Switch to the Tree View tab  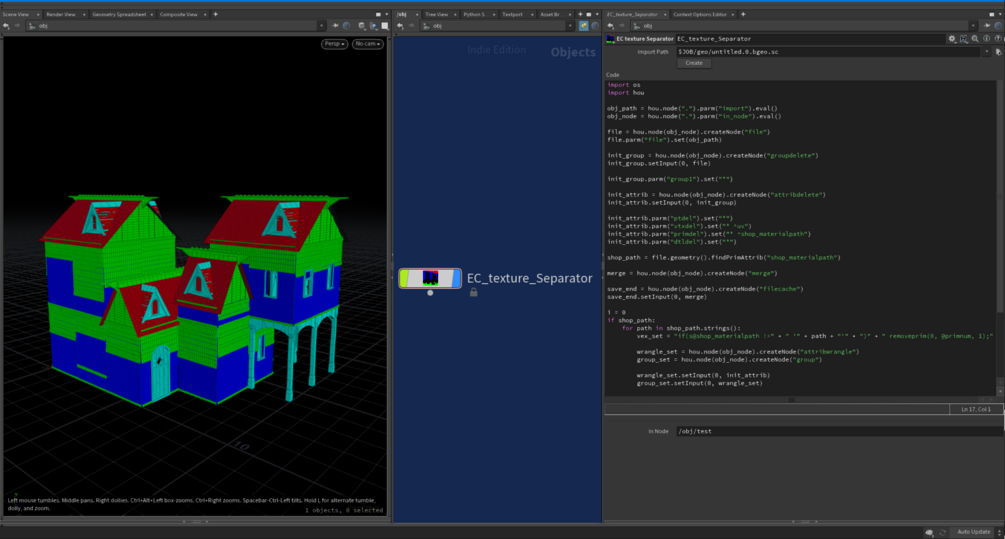pos(436,14)
